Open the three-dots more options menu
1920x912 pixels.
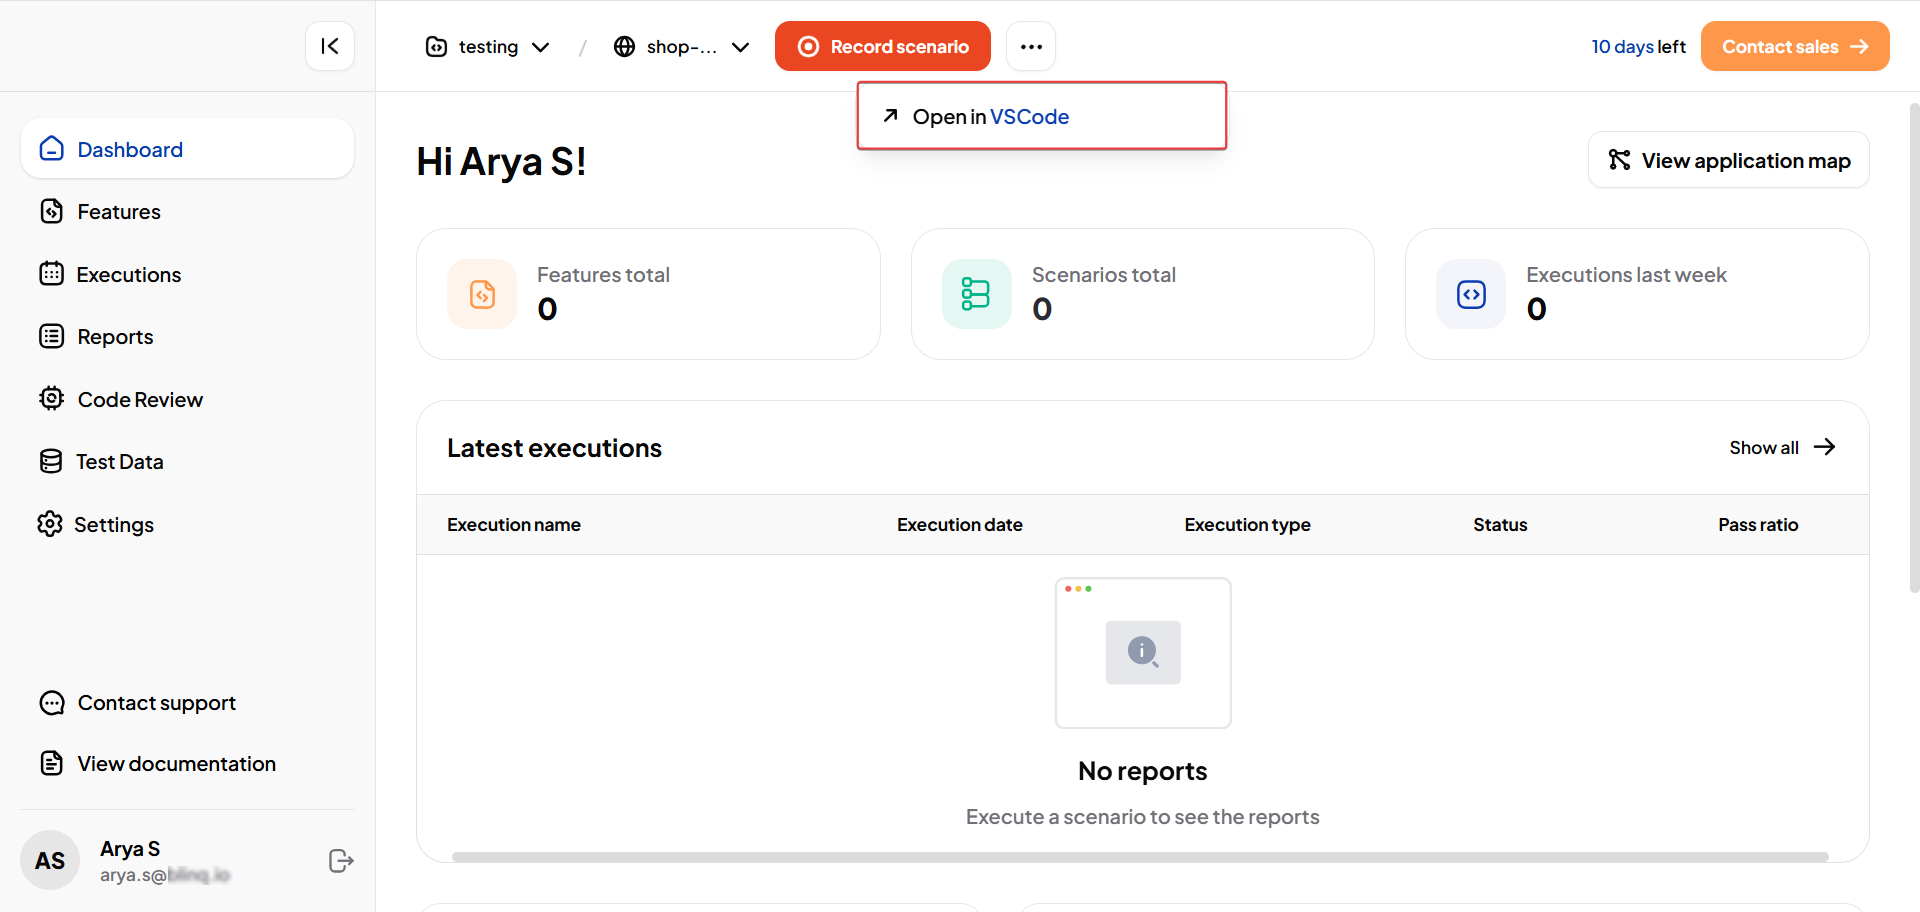1031,47
